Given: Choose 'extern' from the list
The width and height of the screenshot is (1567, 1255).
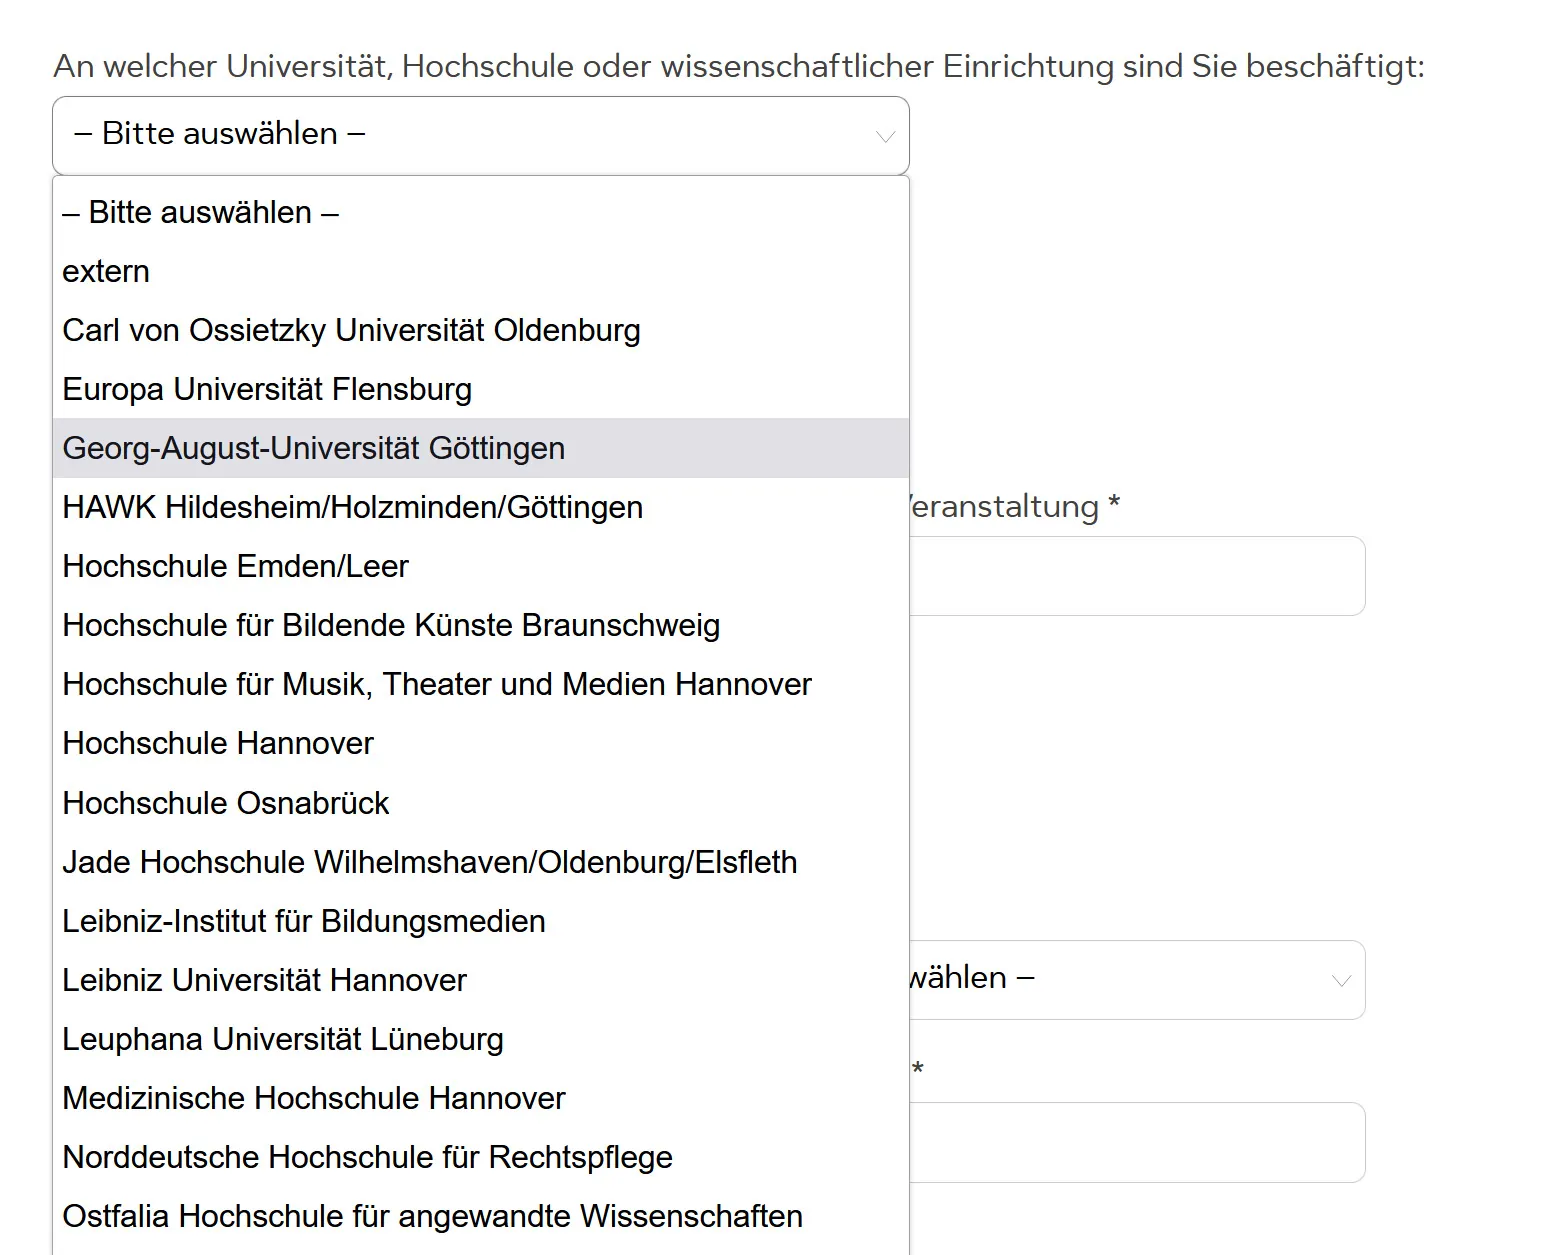Looking at the screenshot, I should (x=481, y=271).
